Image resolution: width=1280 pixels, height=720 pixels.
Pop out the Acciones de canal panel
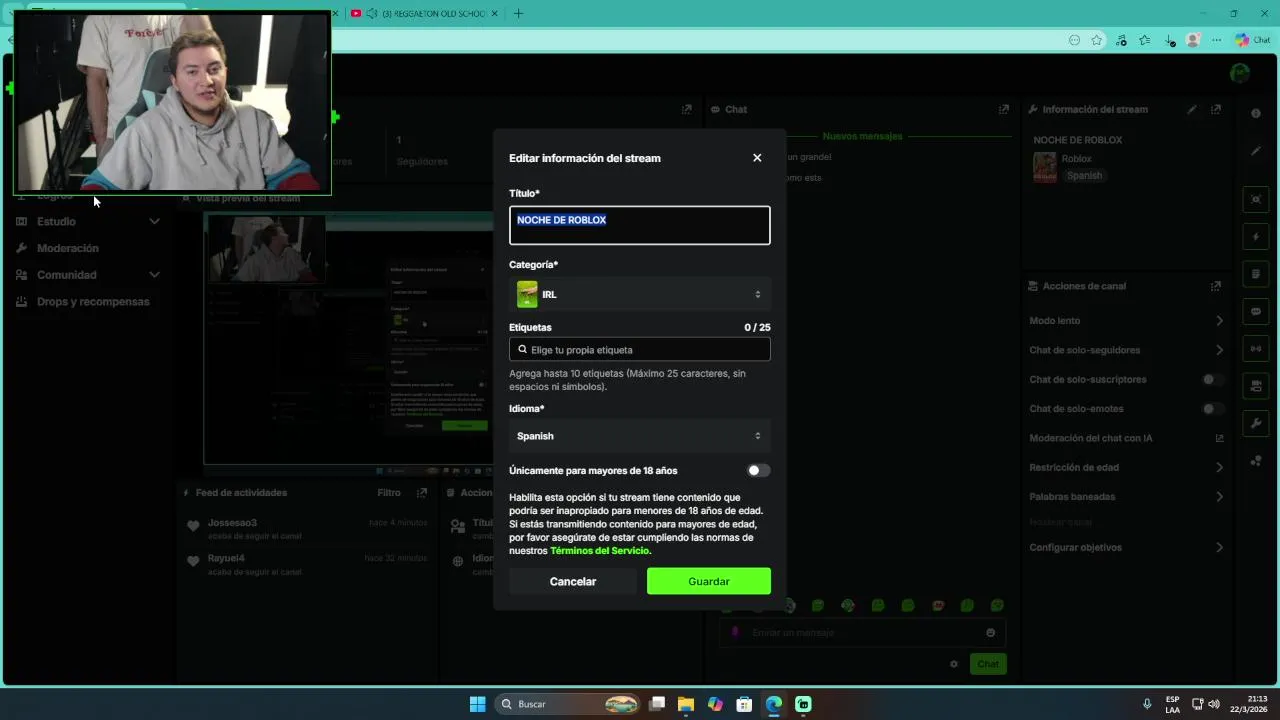coord(1216,286)
